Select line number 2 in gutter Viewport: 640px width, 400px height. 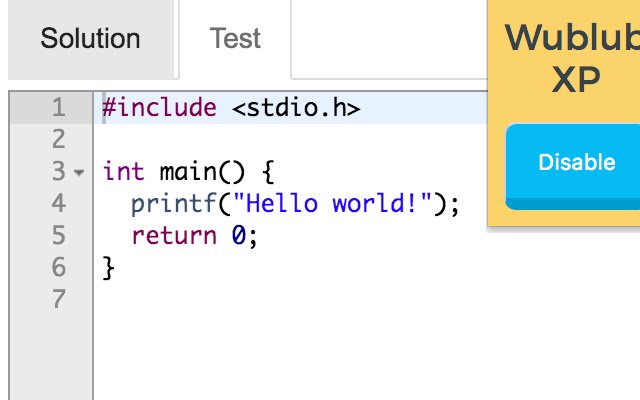click(x=58, y=140)
